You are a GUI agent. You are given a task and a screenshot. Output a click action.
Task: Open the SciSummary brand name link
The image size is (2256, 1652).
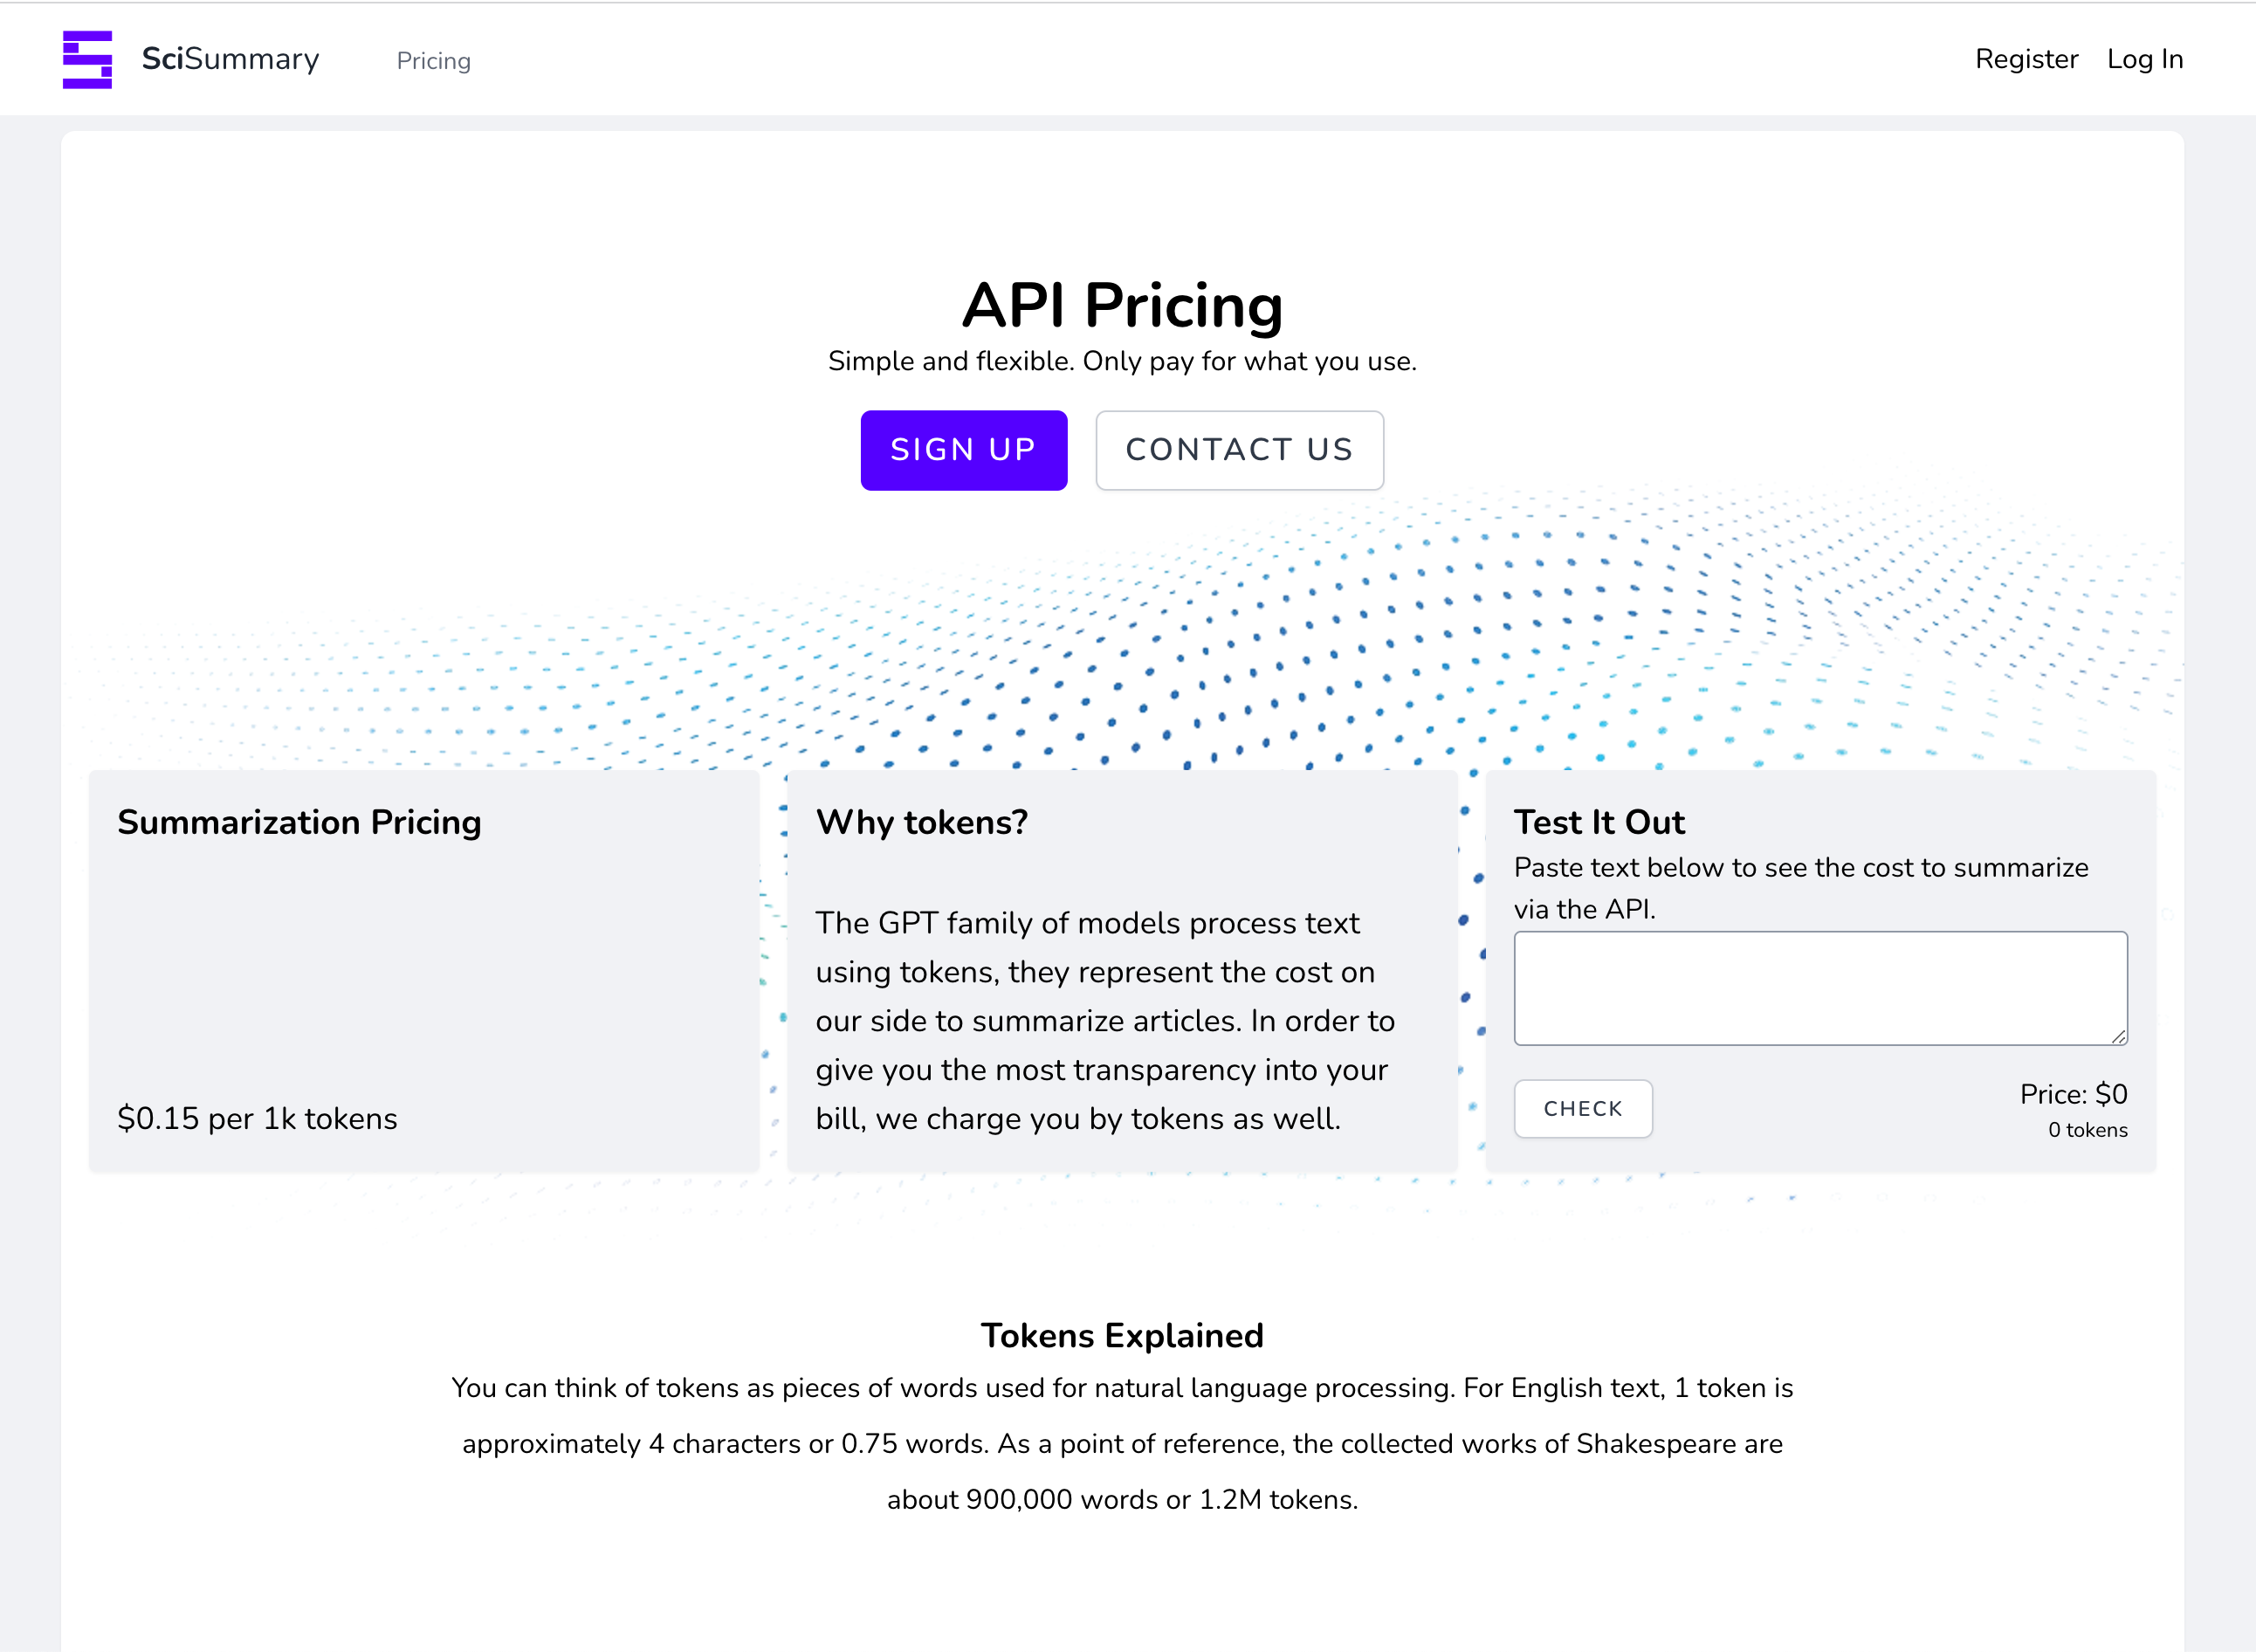pos(230,59)
